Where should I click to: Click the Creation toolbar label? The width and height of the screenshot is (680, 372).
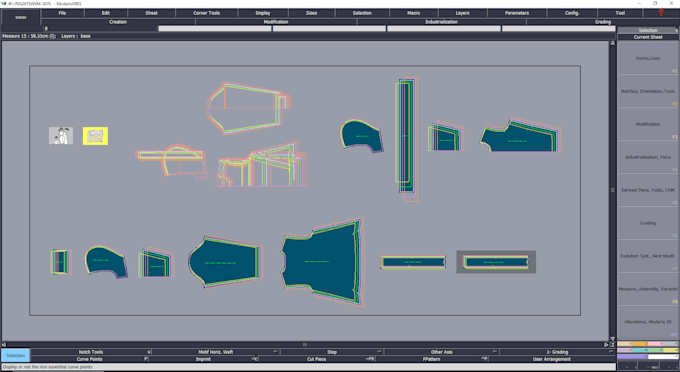pos(118,22)
